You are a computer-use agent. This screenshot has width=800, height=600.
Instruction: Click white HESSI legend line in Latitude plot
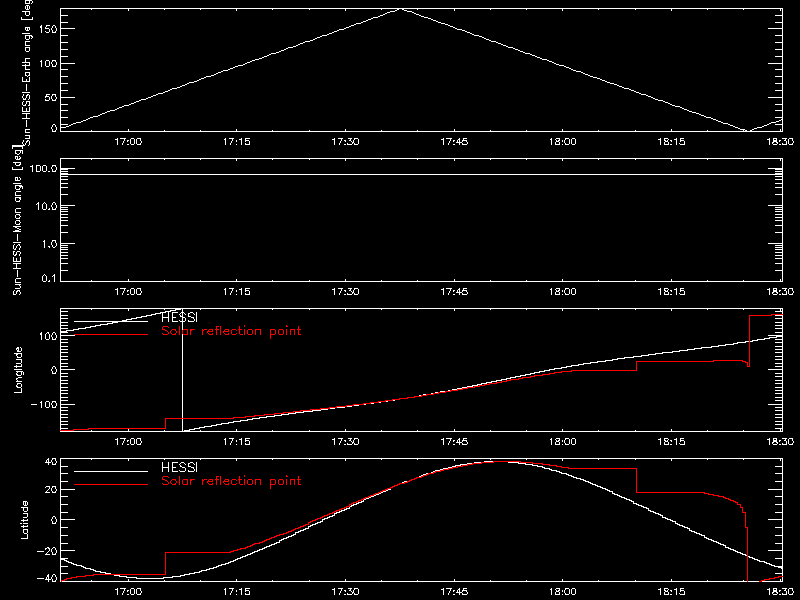click(x=111, y=471)
